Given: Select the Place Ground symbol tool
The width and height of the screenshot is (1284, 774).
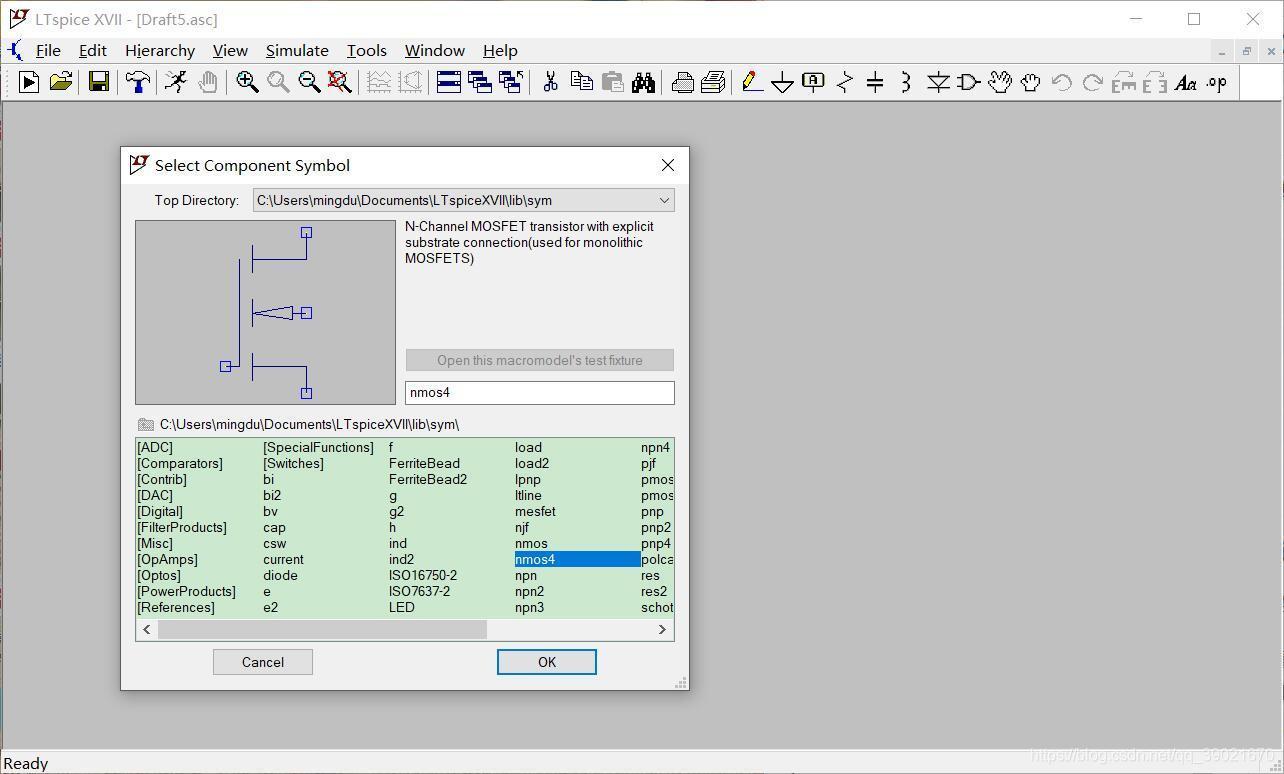Looking at the screenshot, I should coord(783,82).
